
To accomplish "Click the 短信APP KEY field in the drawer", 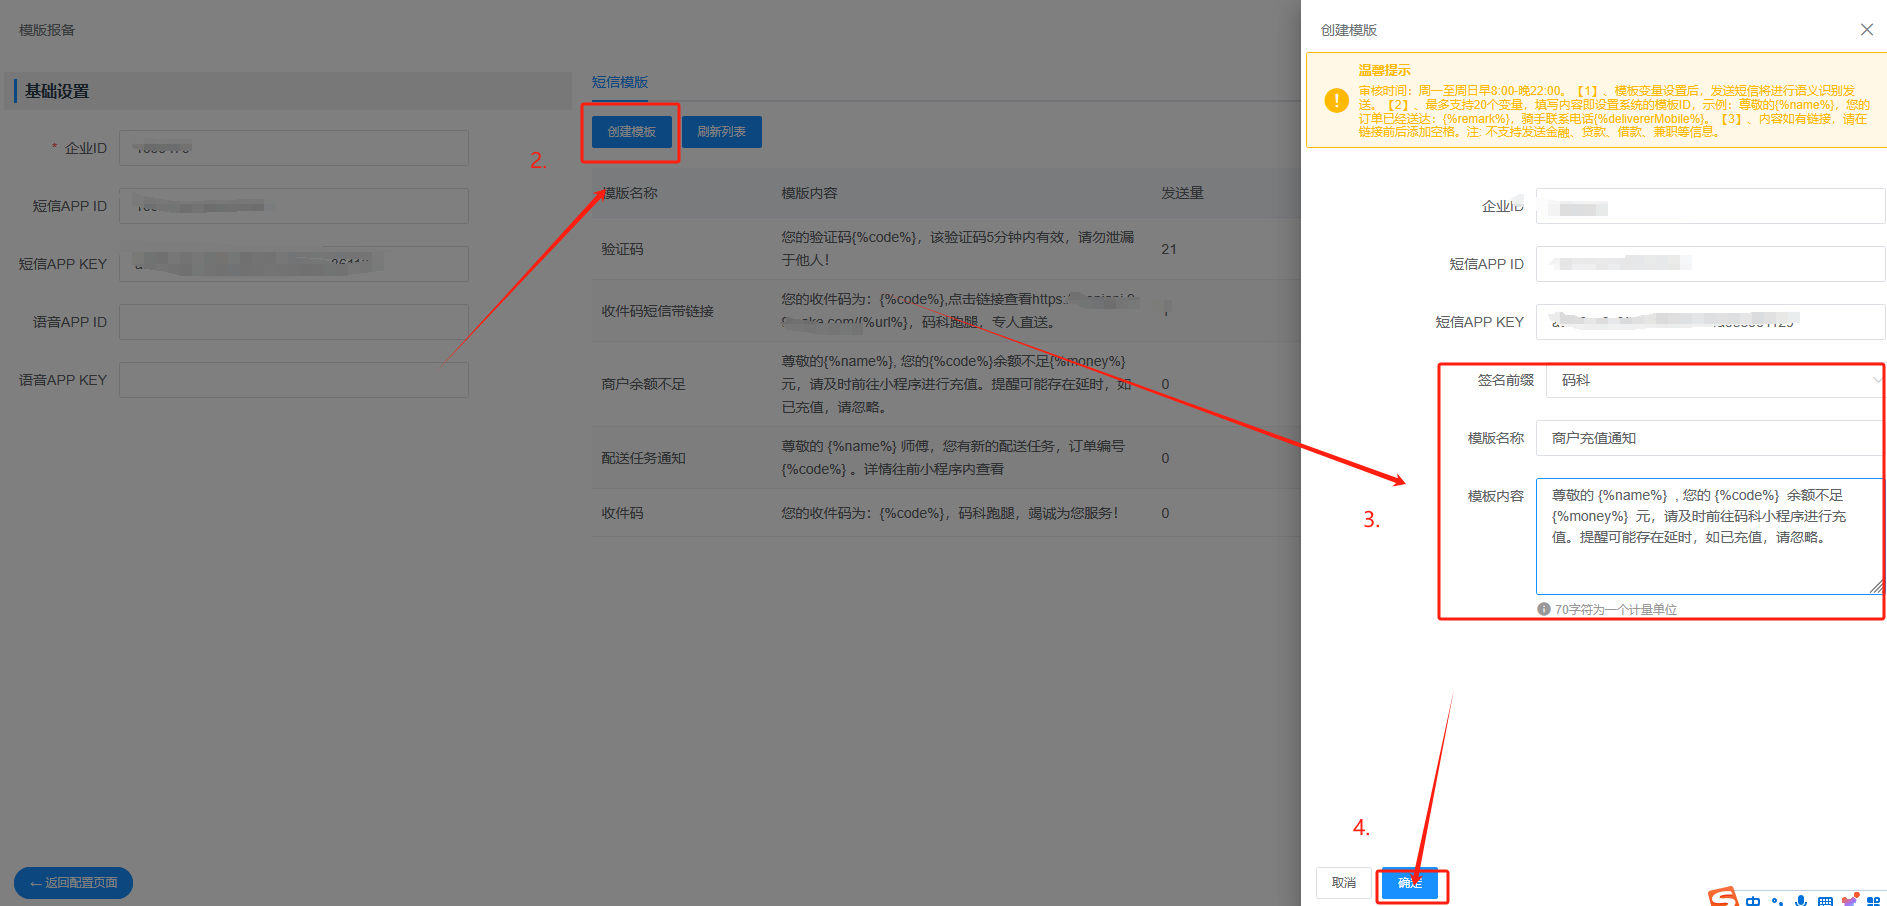I will coord(1710,322).
